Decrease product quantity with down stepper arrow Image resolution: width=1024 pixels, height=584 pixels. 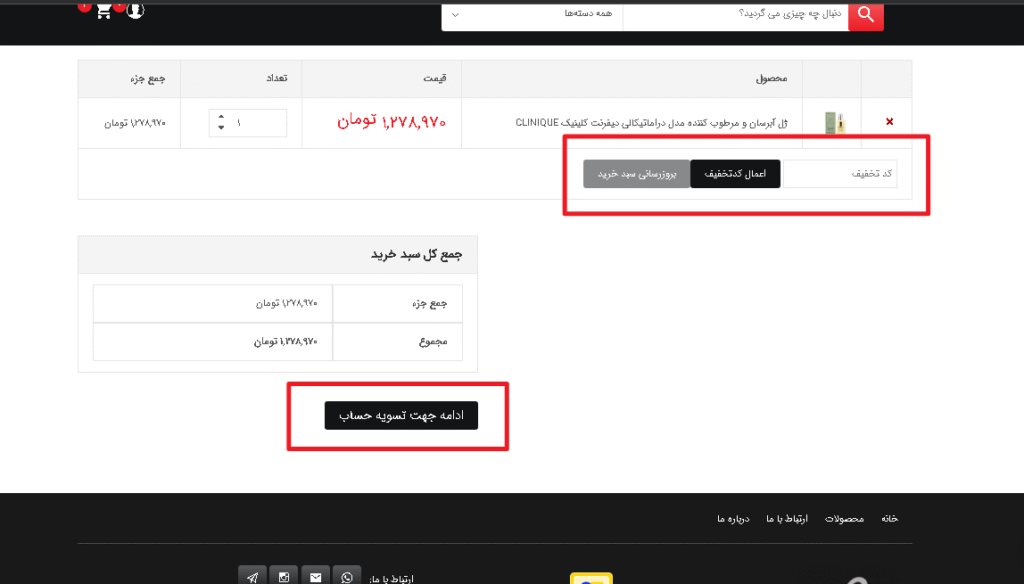(x=220, y=128)
